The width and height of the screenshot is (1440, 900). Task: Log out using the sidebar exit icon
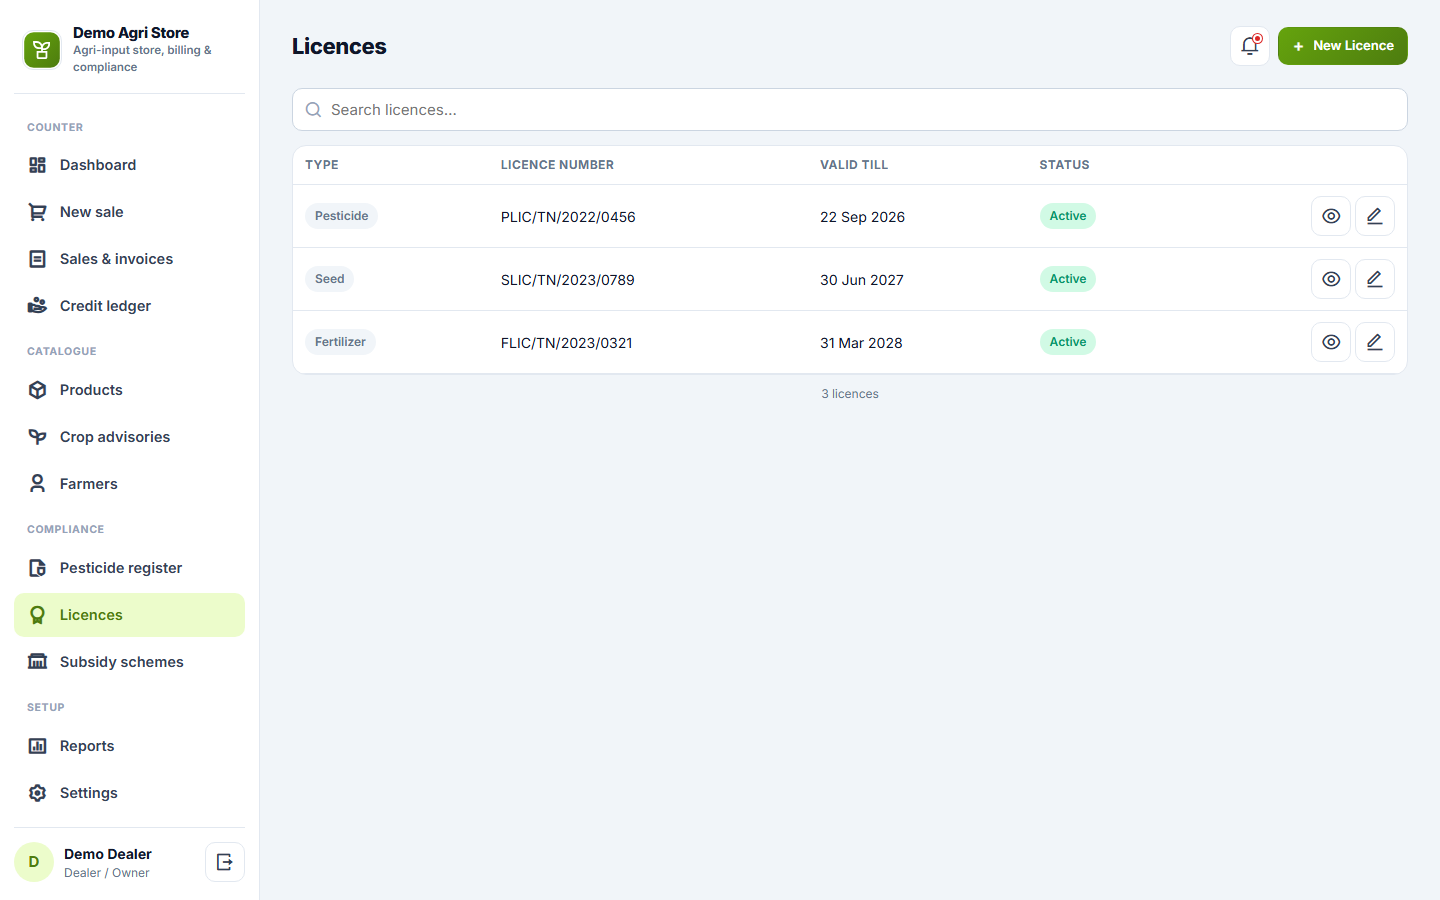click(x=225, y=862)
